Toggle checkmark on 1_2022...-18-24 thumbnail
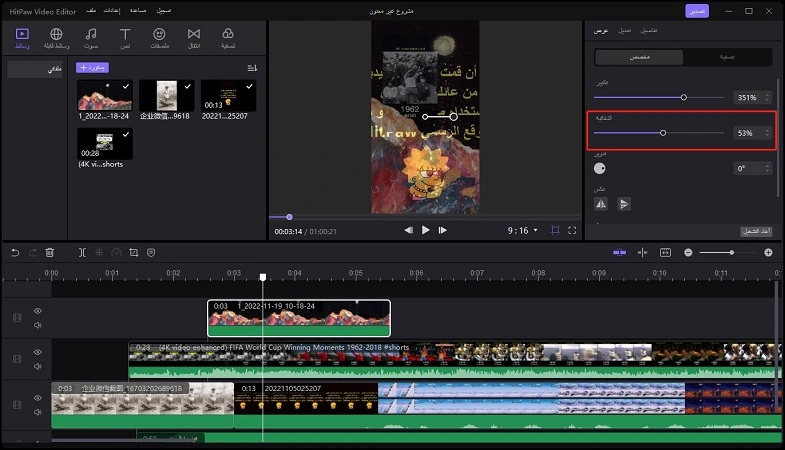The height and width of the screenshot is (450, 785). pos(126,86)
